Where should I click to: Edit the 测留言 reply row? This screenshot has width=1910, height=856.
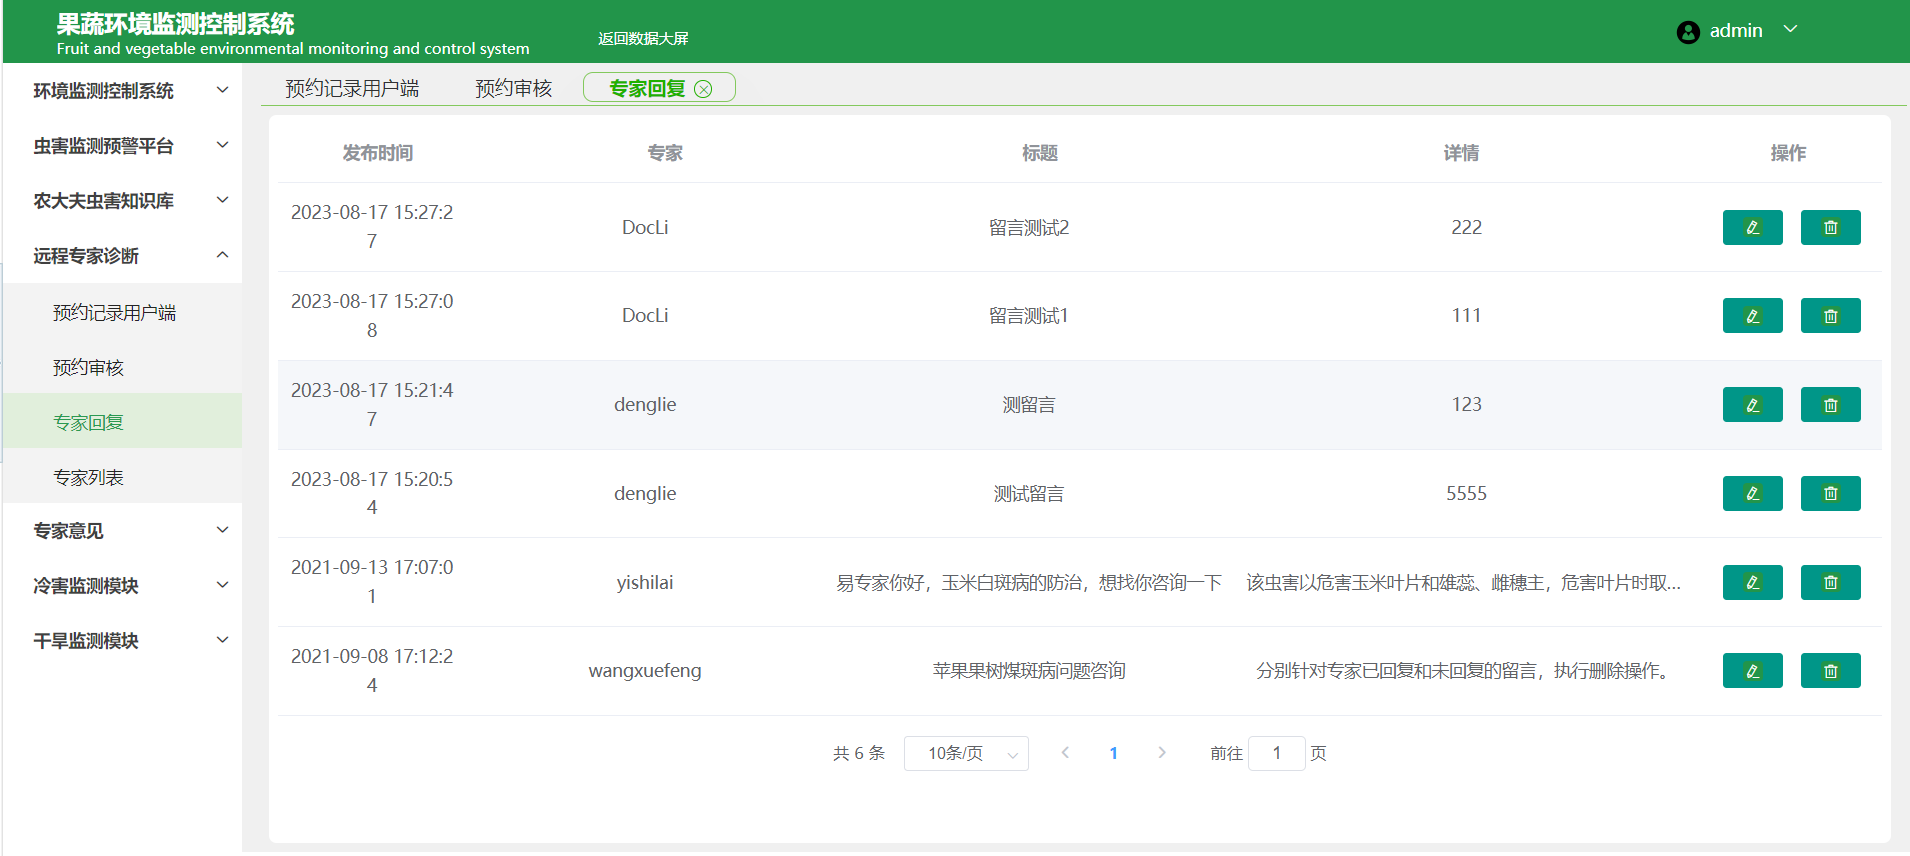click(x=1752, y=405)
